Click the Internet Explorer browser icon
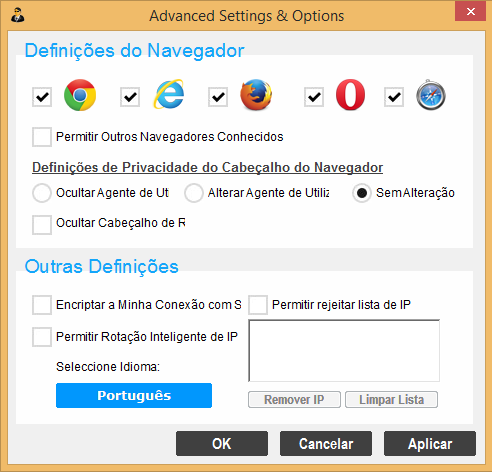The height and width of the screenshot is (472, 492). point(169,94)
